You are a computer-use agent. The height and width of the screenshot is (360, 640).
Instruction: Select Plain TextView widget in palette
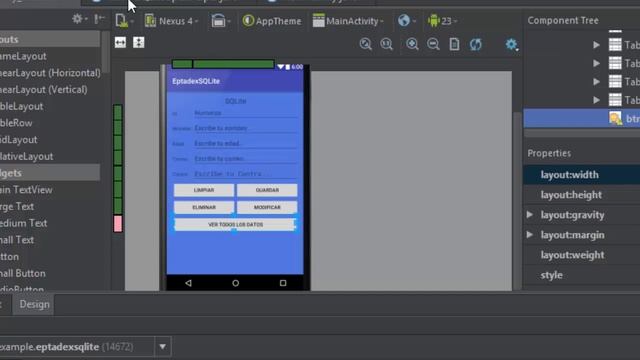pos(26,190)
